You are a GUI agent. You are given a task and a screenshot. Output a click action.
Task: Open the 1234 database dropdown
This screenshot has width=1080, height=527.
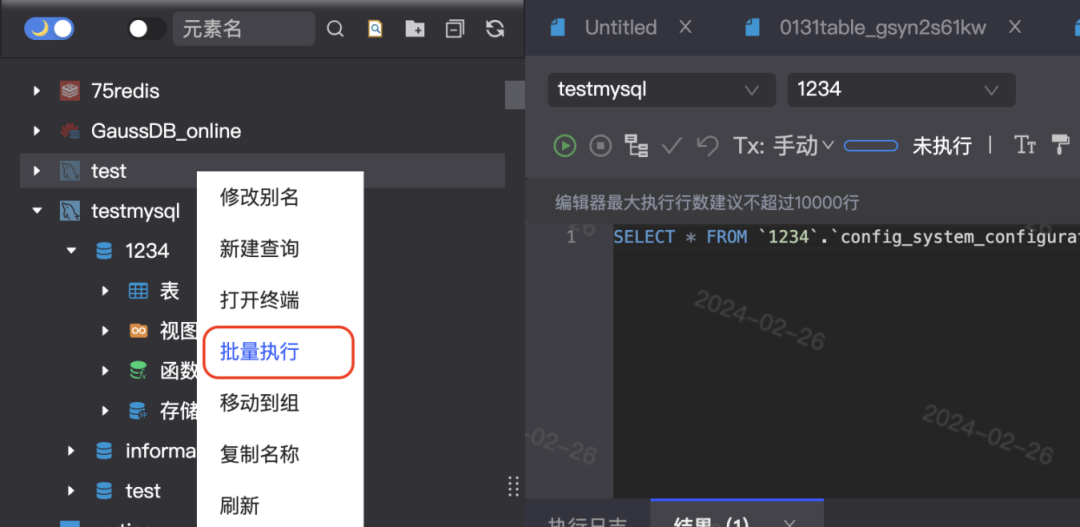pyautogui.click(x=901, y=90)
